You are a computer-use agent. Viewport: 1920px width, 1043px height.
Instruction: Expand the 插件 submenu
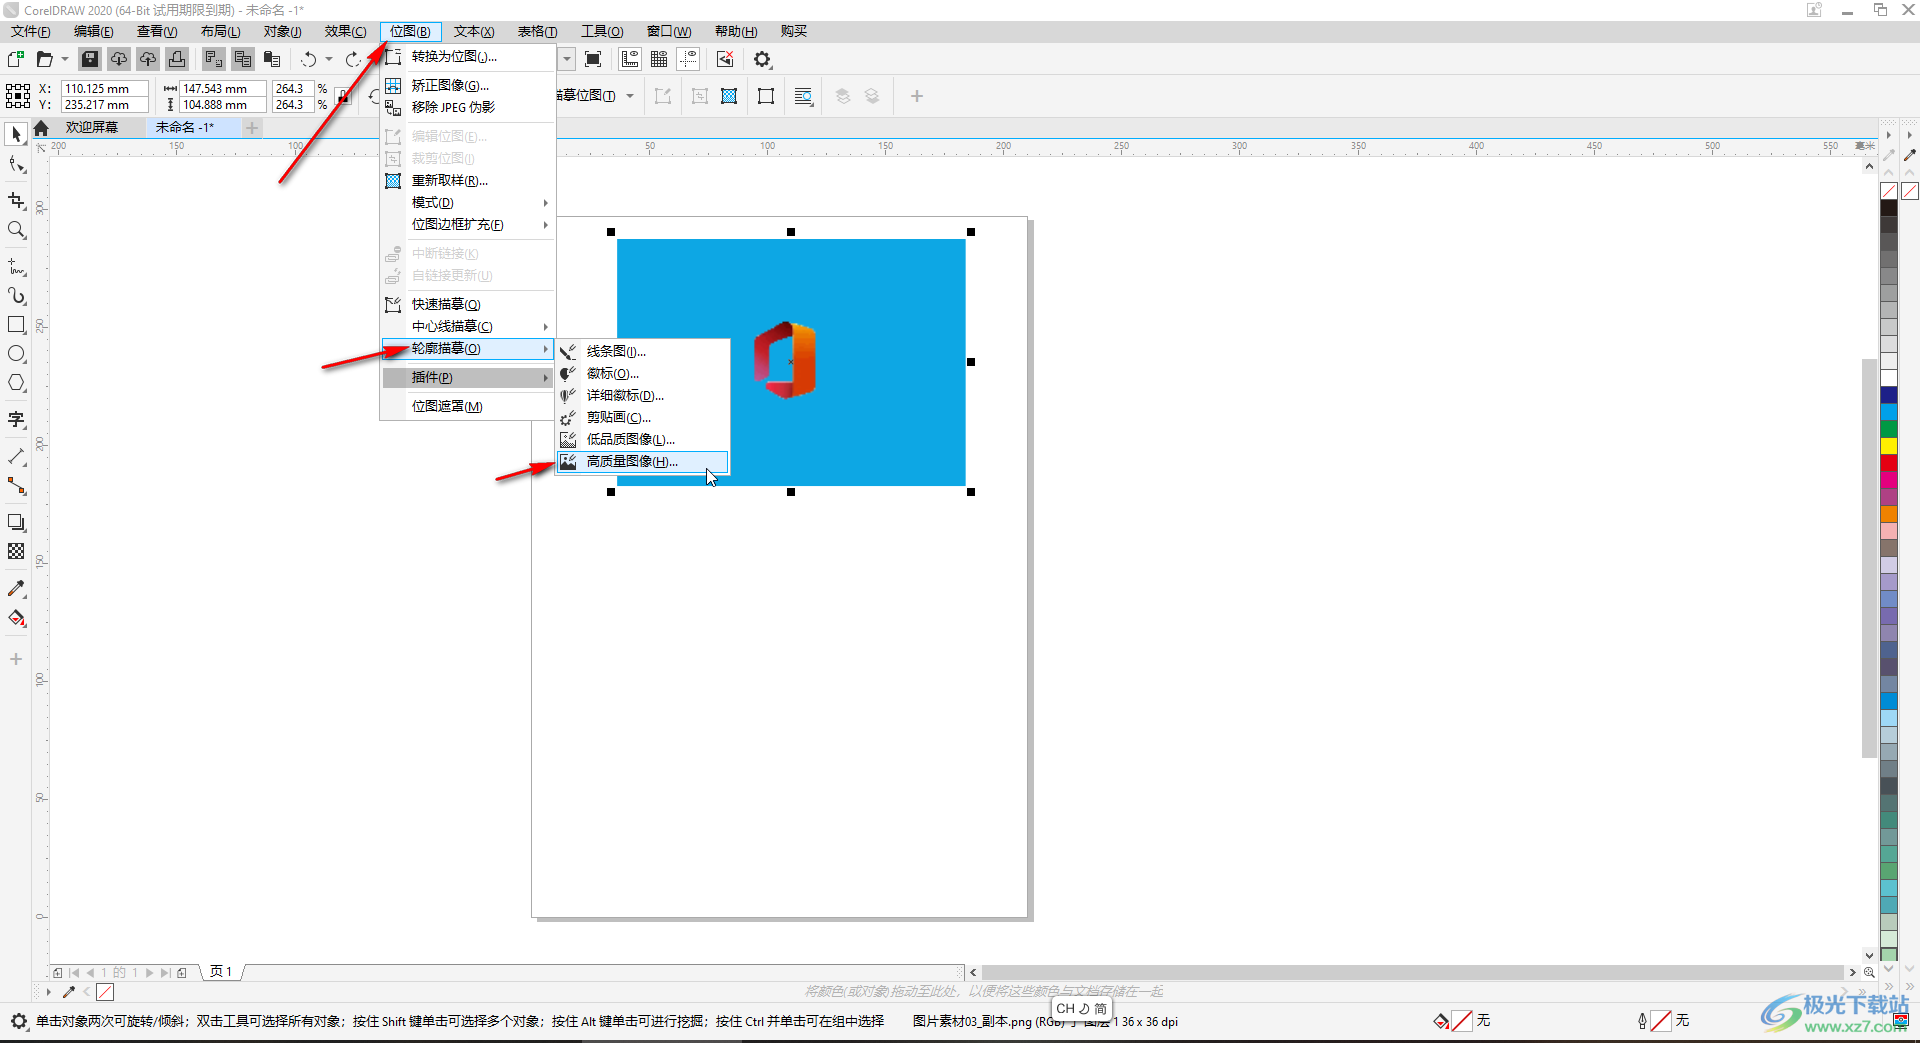pos(467,377)
